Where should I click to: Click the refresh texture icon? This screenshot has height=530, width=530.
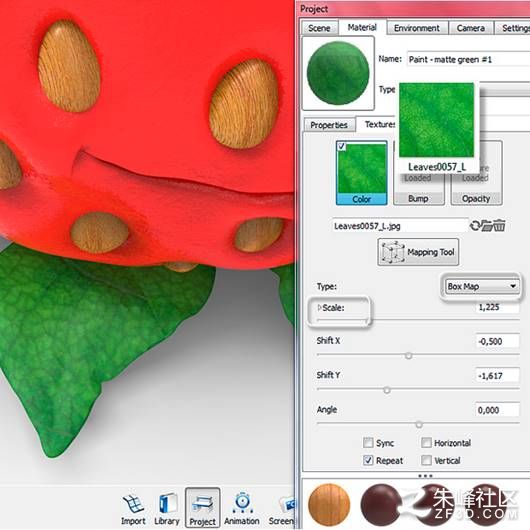coord(475,225)
